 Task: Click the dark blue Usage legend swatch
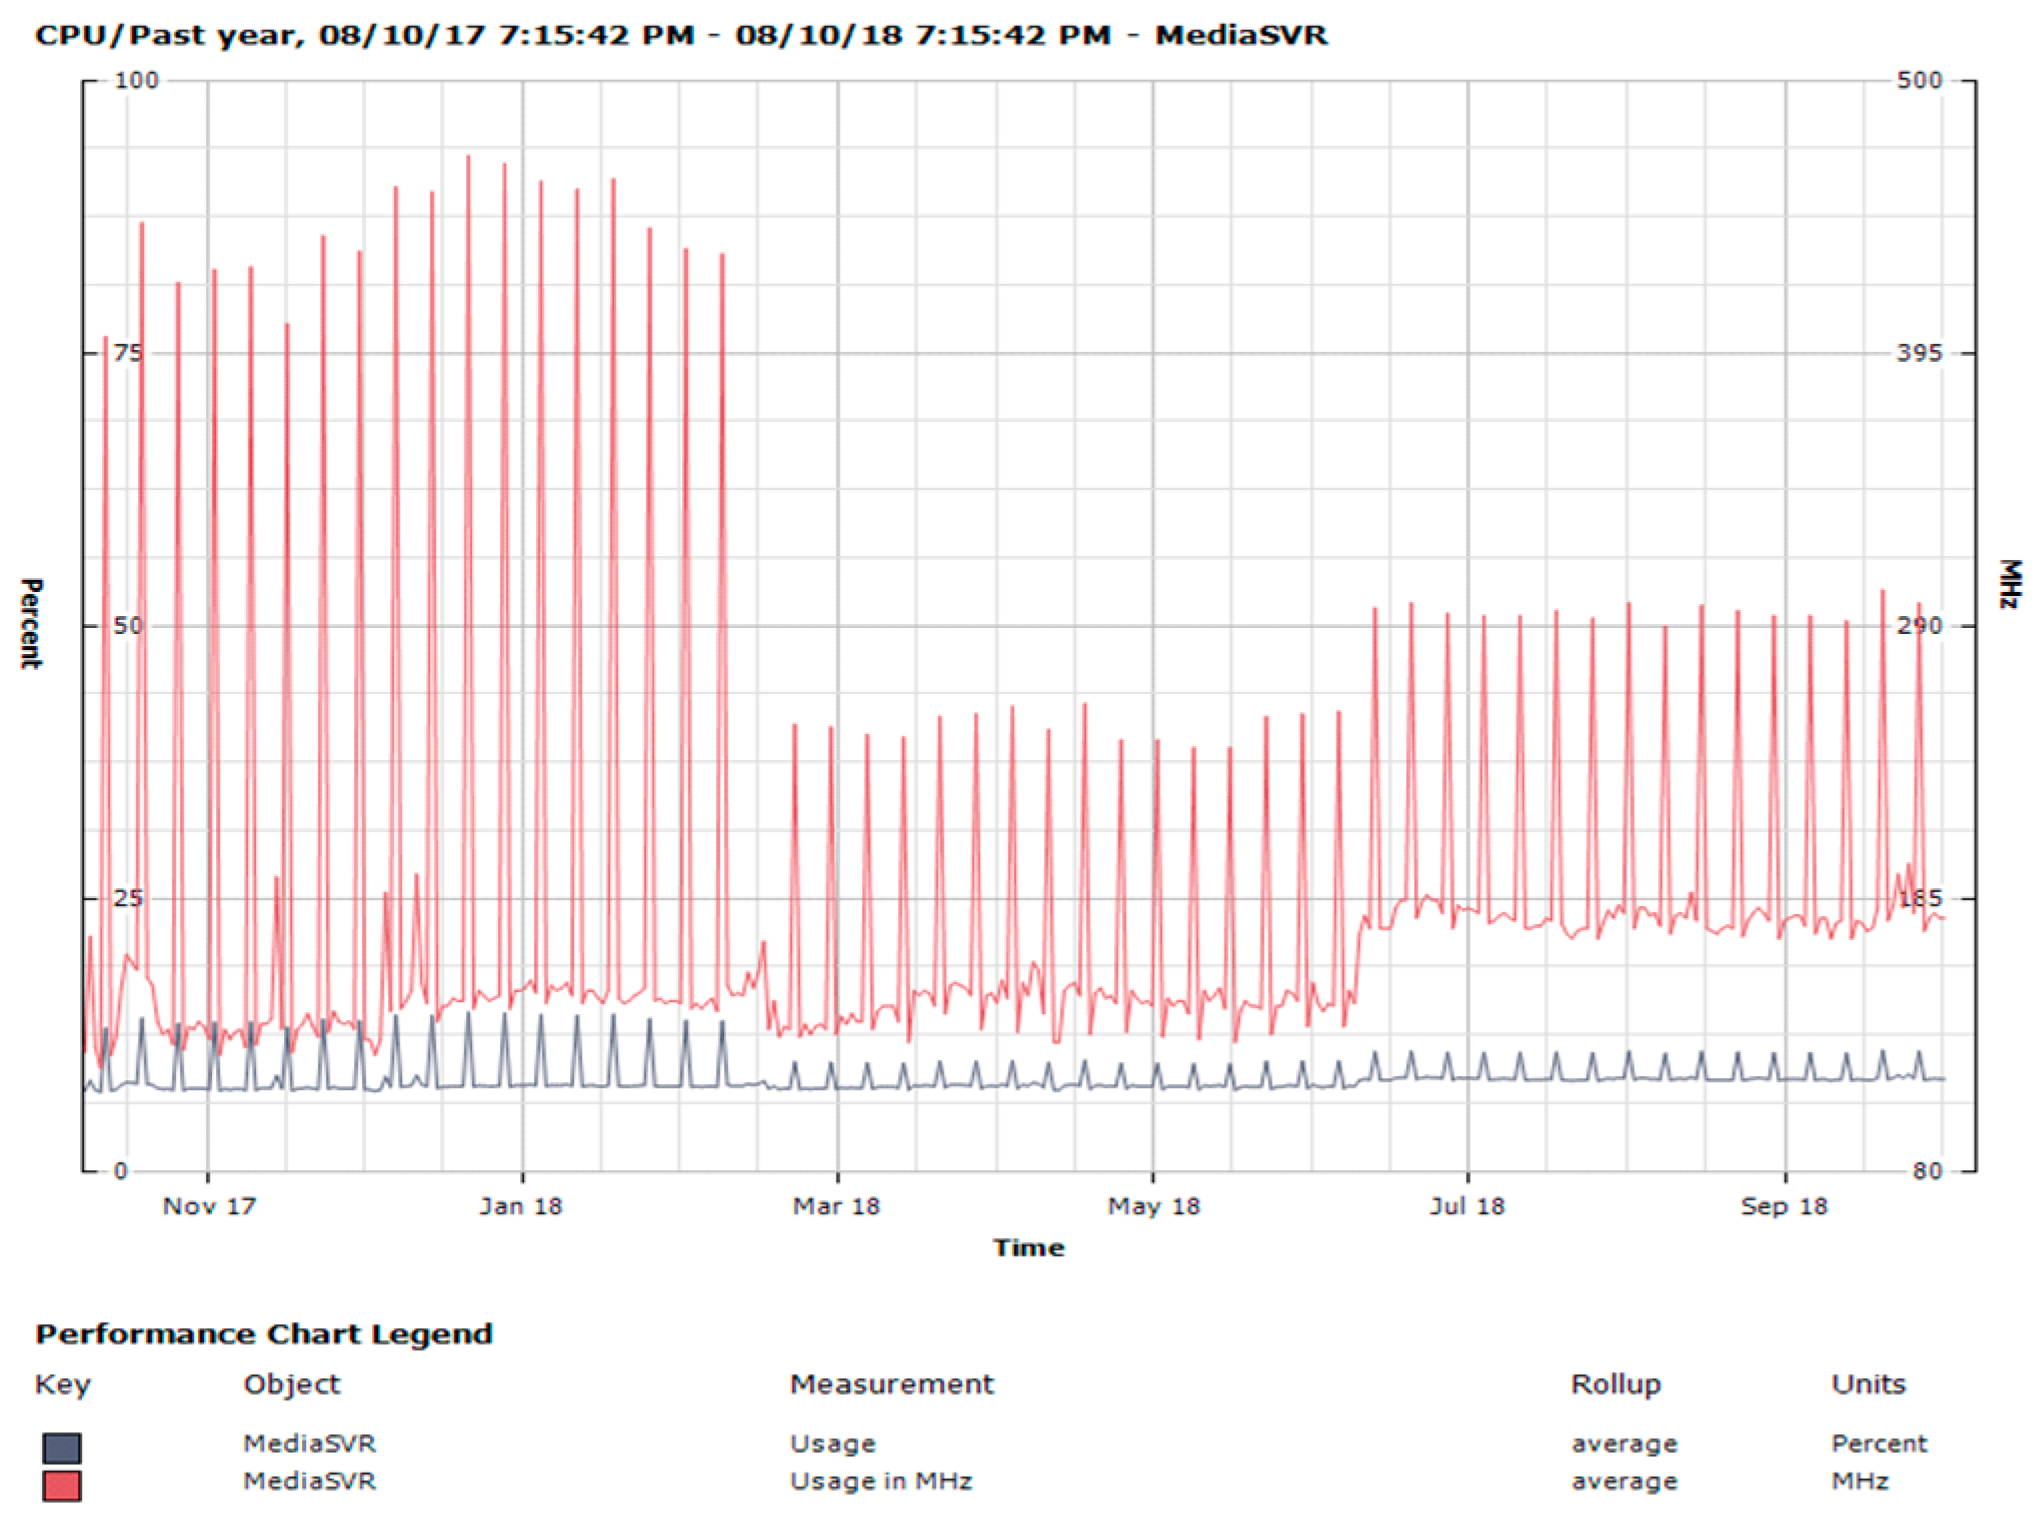pos(62,1447)
